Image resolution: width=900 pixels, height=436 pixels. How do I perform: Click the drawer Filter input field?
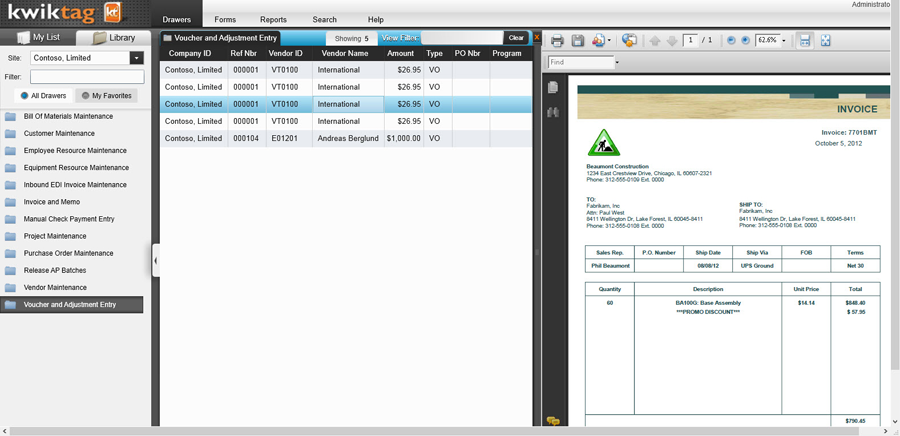87,77
